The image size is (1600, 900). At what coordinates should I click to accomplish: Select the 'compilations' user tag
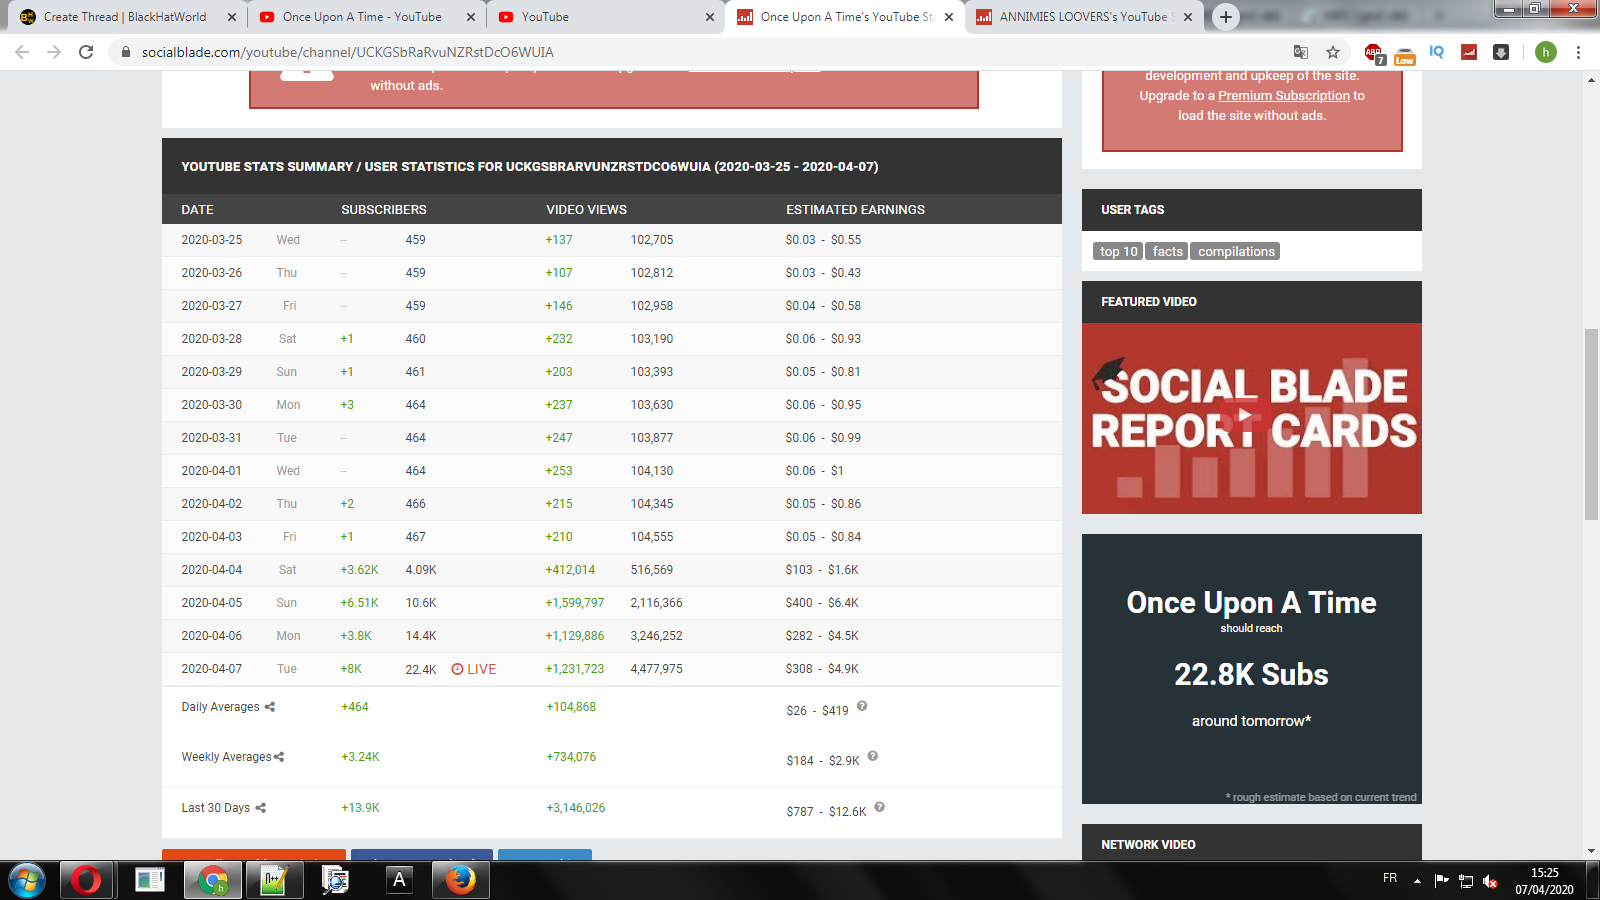point(1236,252)
